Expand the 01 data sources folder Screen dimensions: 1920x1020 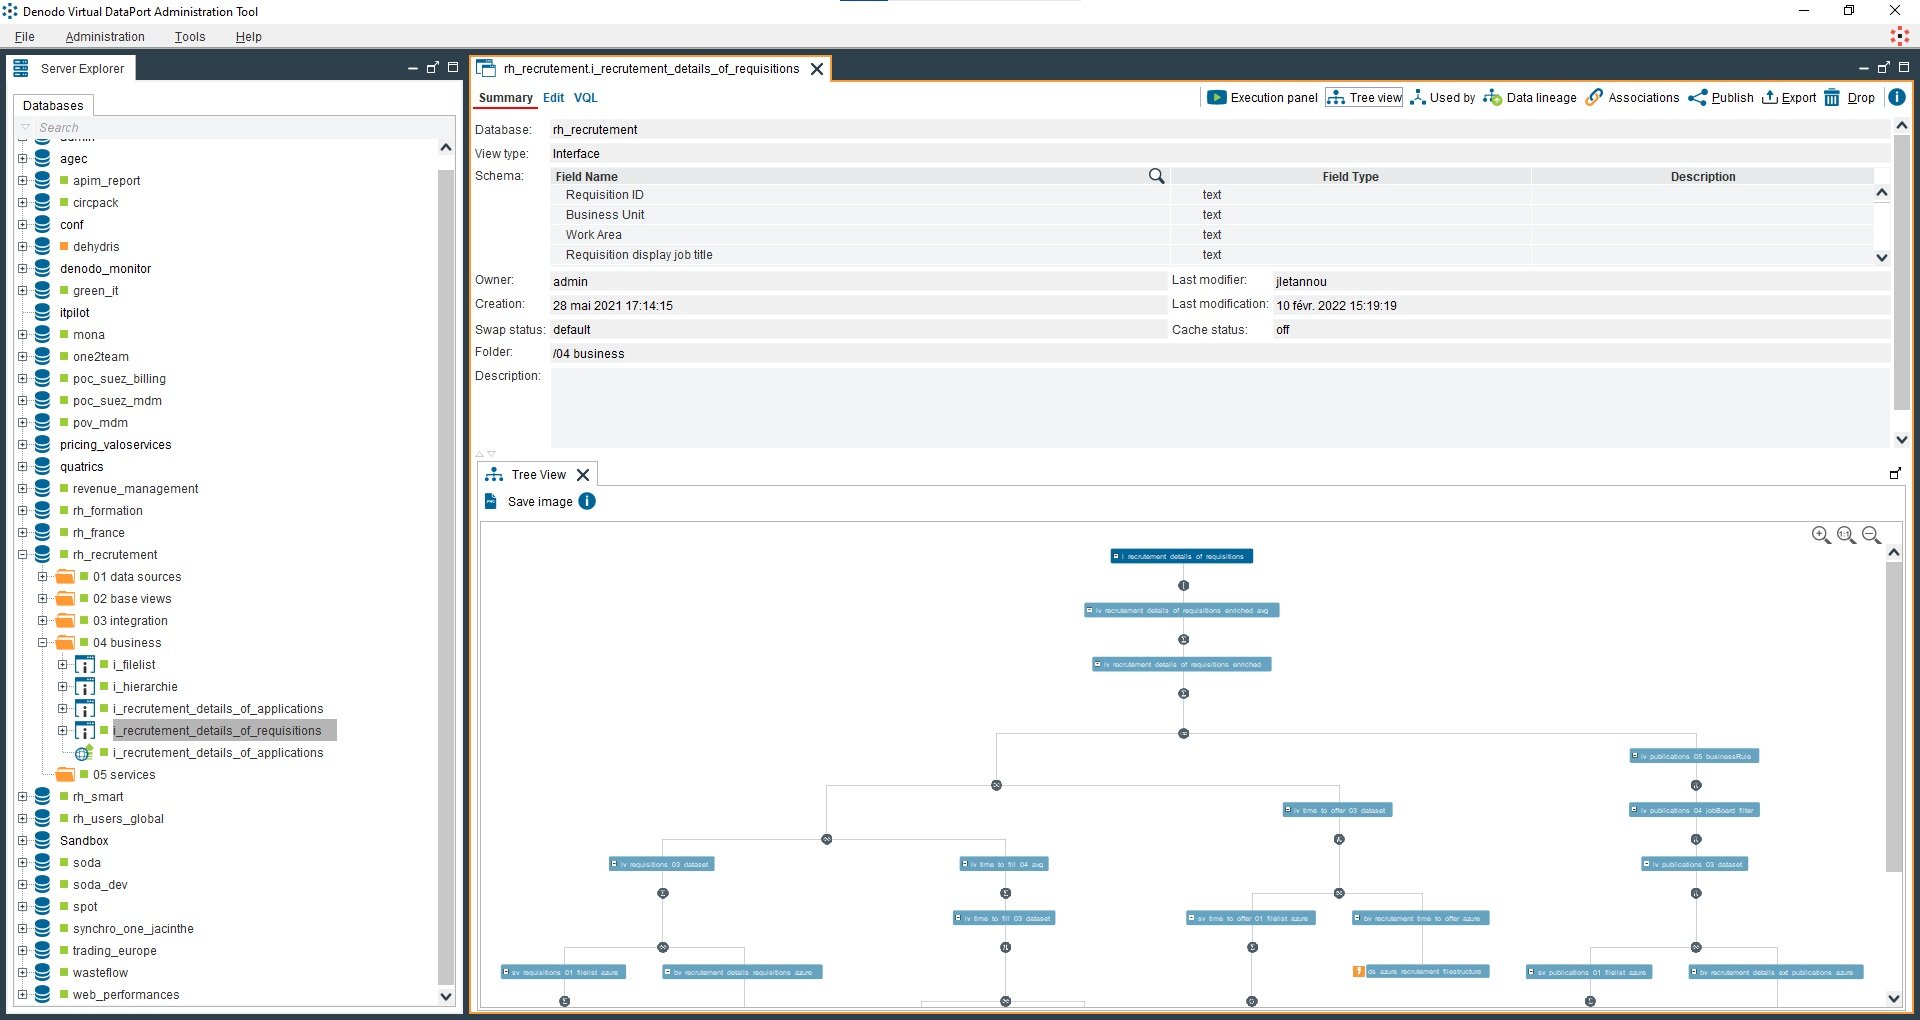coord(43,577)
